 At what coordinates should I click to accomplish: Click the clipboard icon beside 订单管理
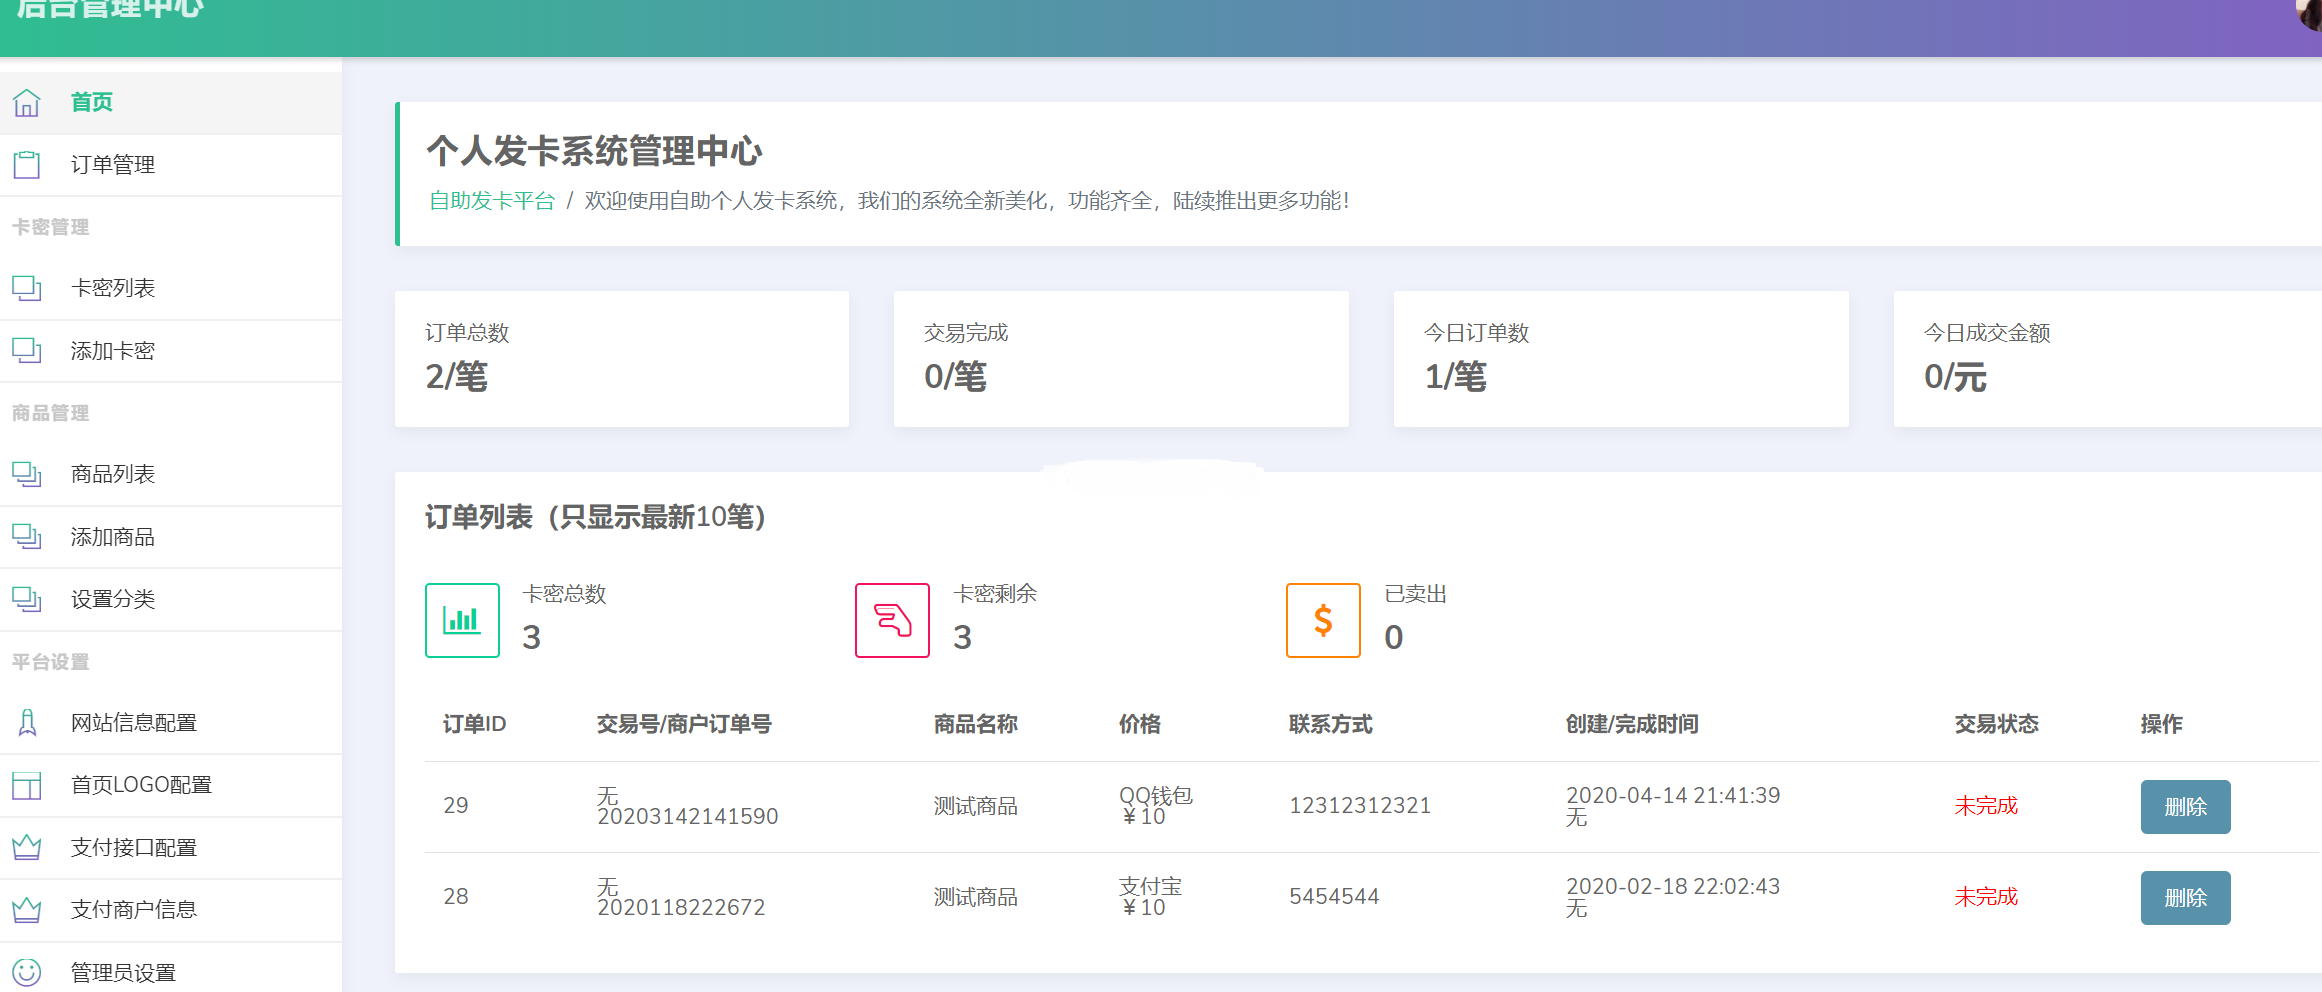pos(27,165)
